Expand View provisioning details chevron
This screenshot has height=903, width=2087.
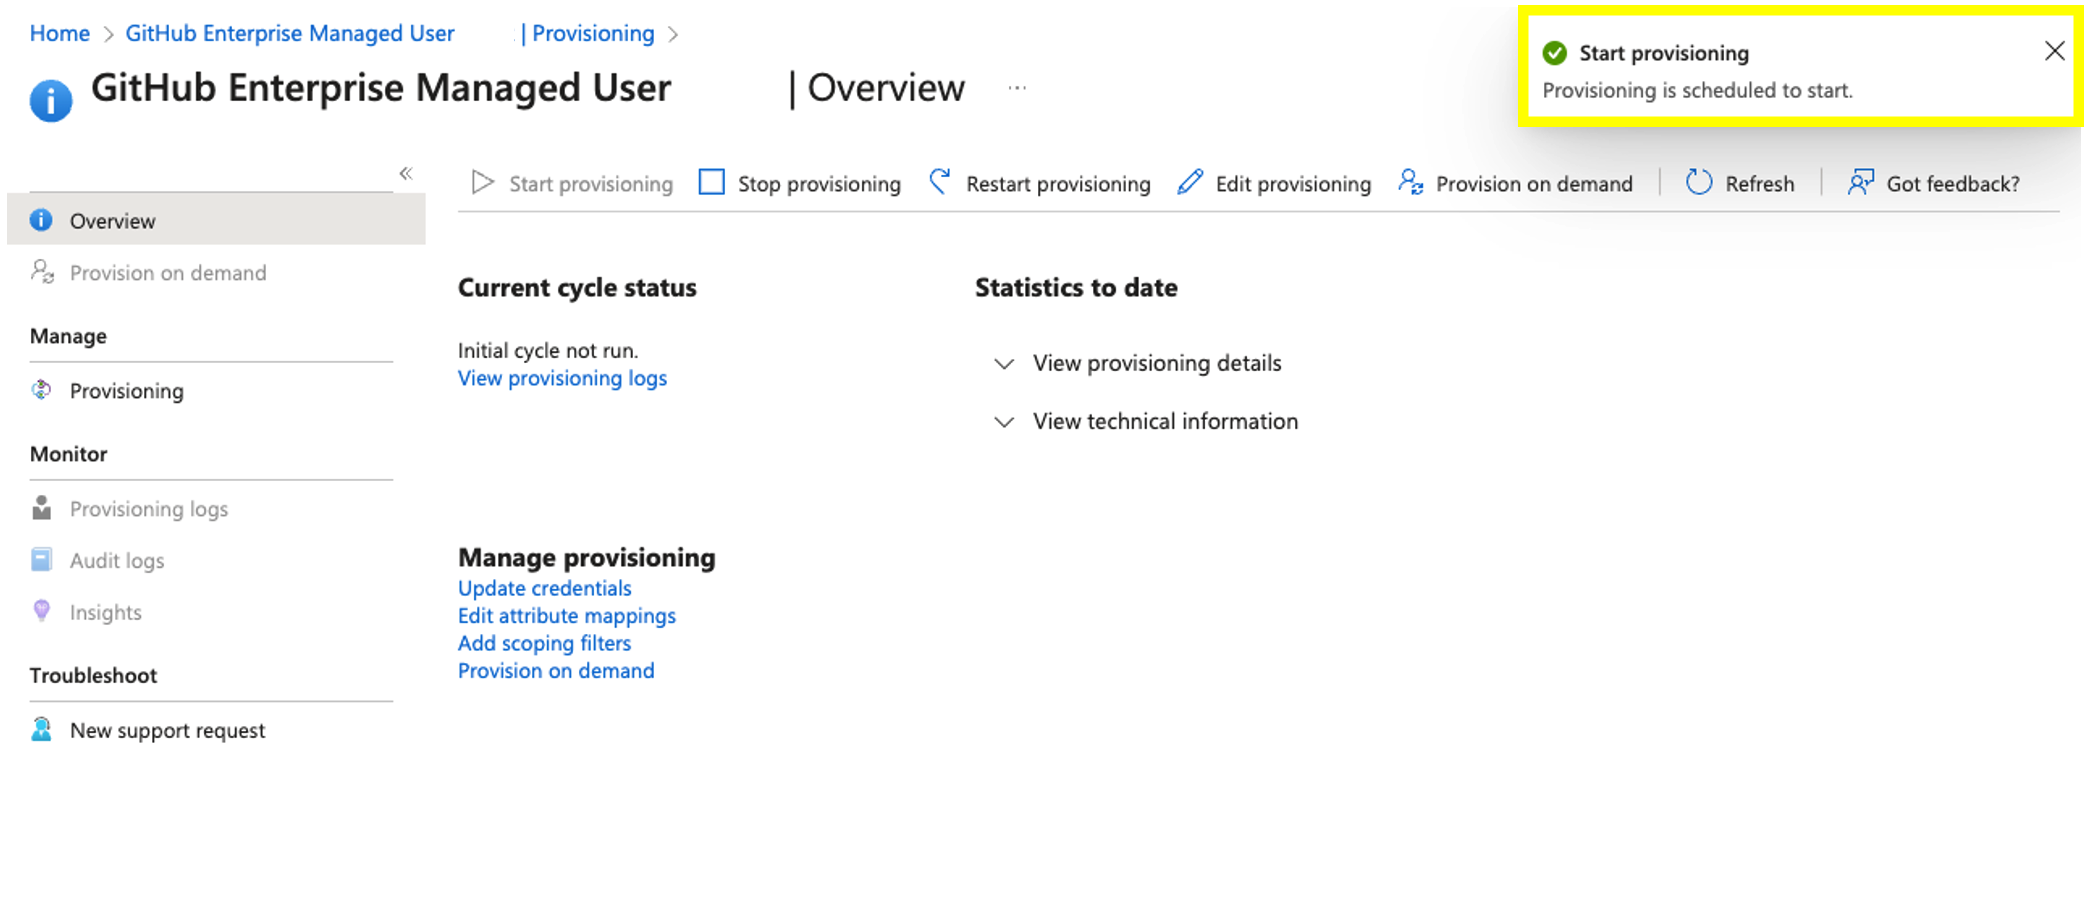[x=1004, y=364]
